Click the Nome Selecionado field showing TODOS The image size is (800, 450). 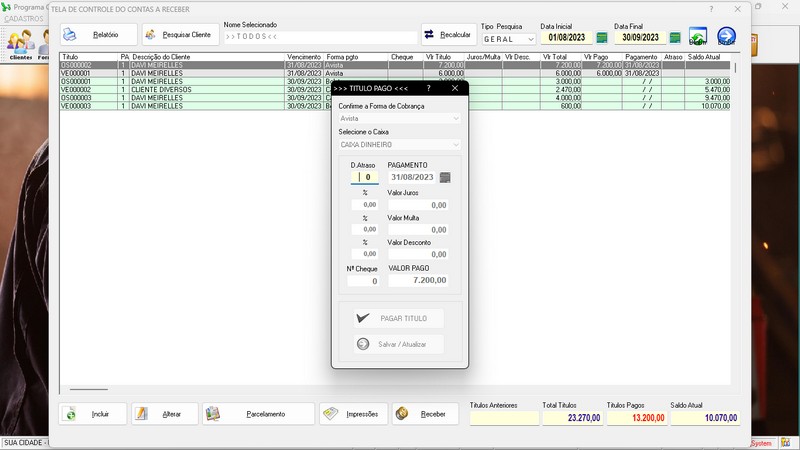tap(320, 37)
